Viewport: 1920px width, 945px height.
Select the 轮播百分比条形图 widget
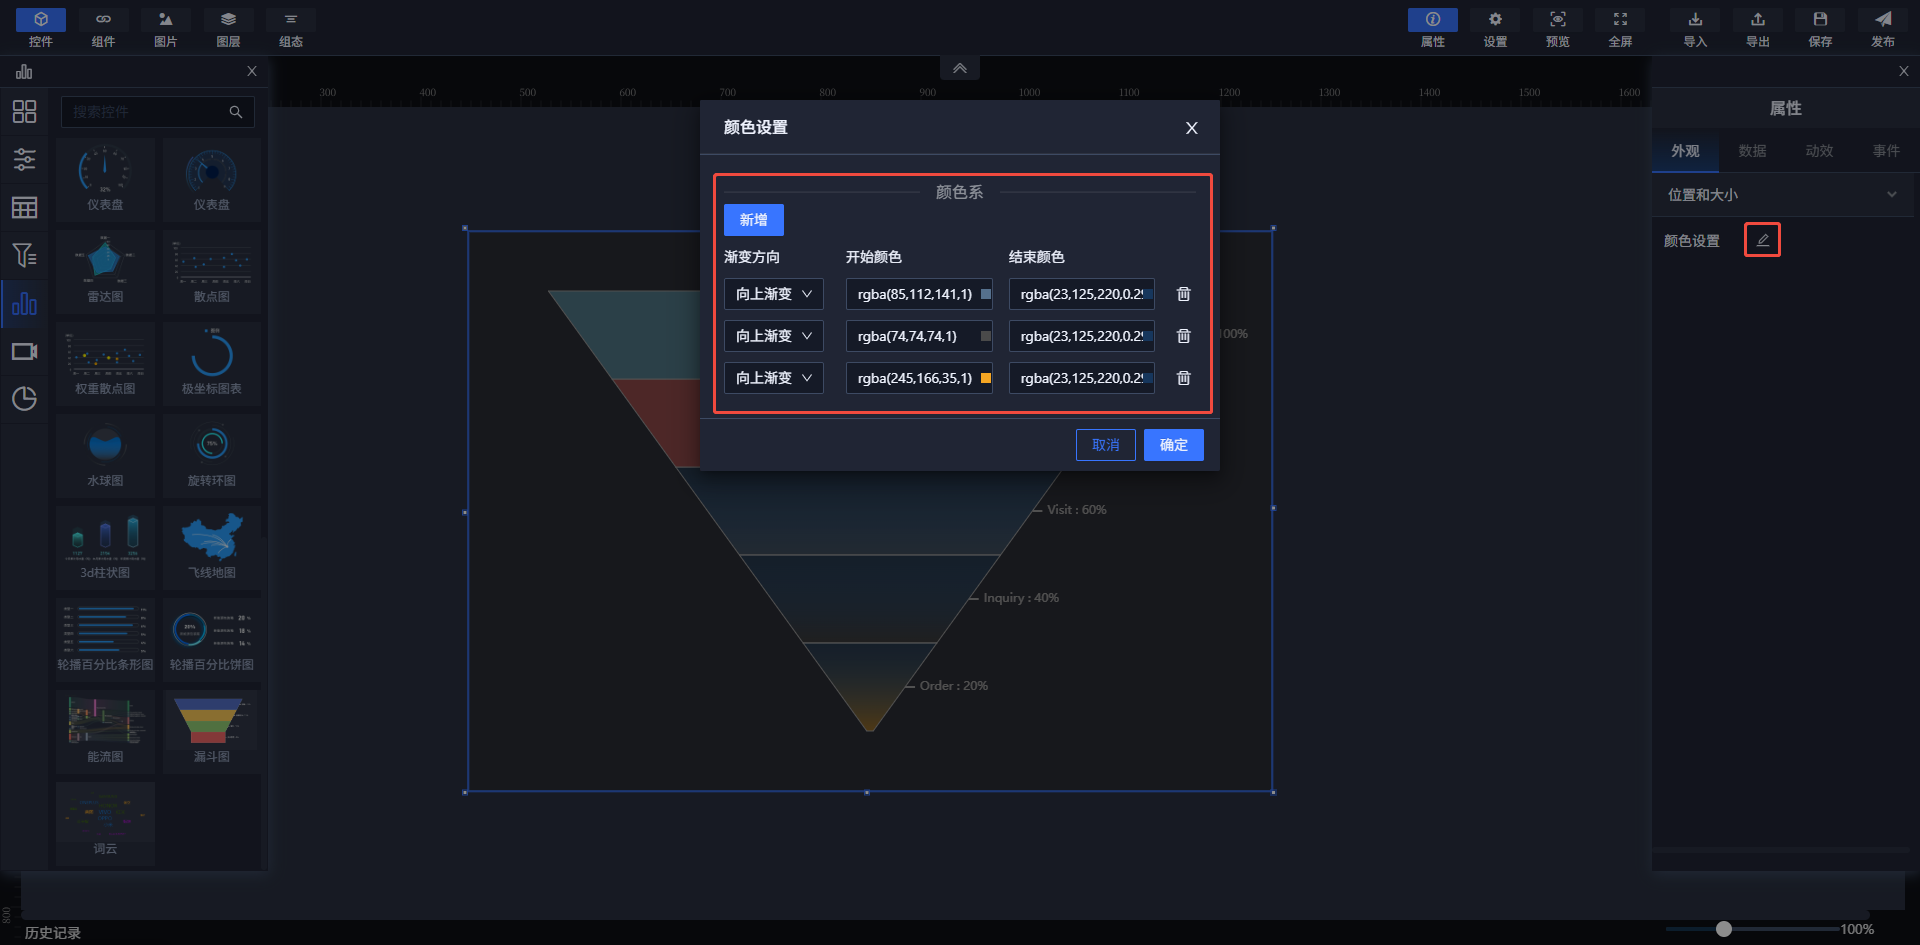pyautogui.click(x=105, y=639)
